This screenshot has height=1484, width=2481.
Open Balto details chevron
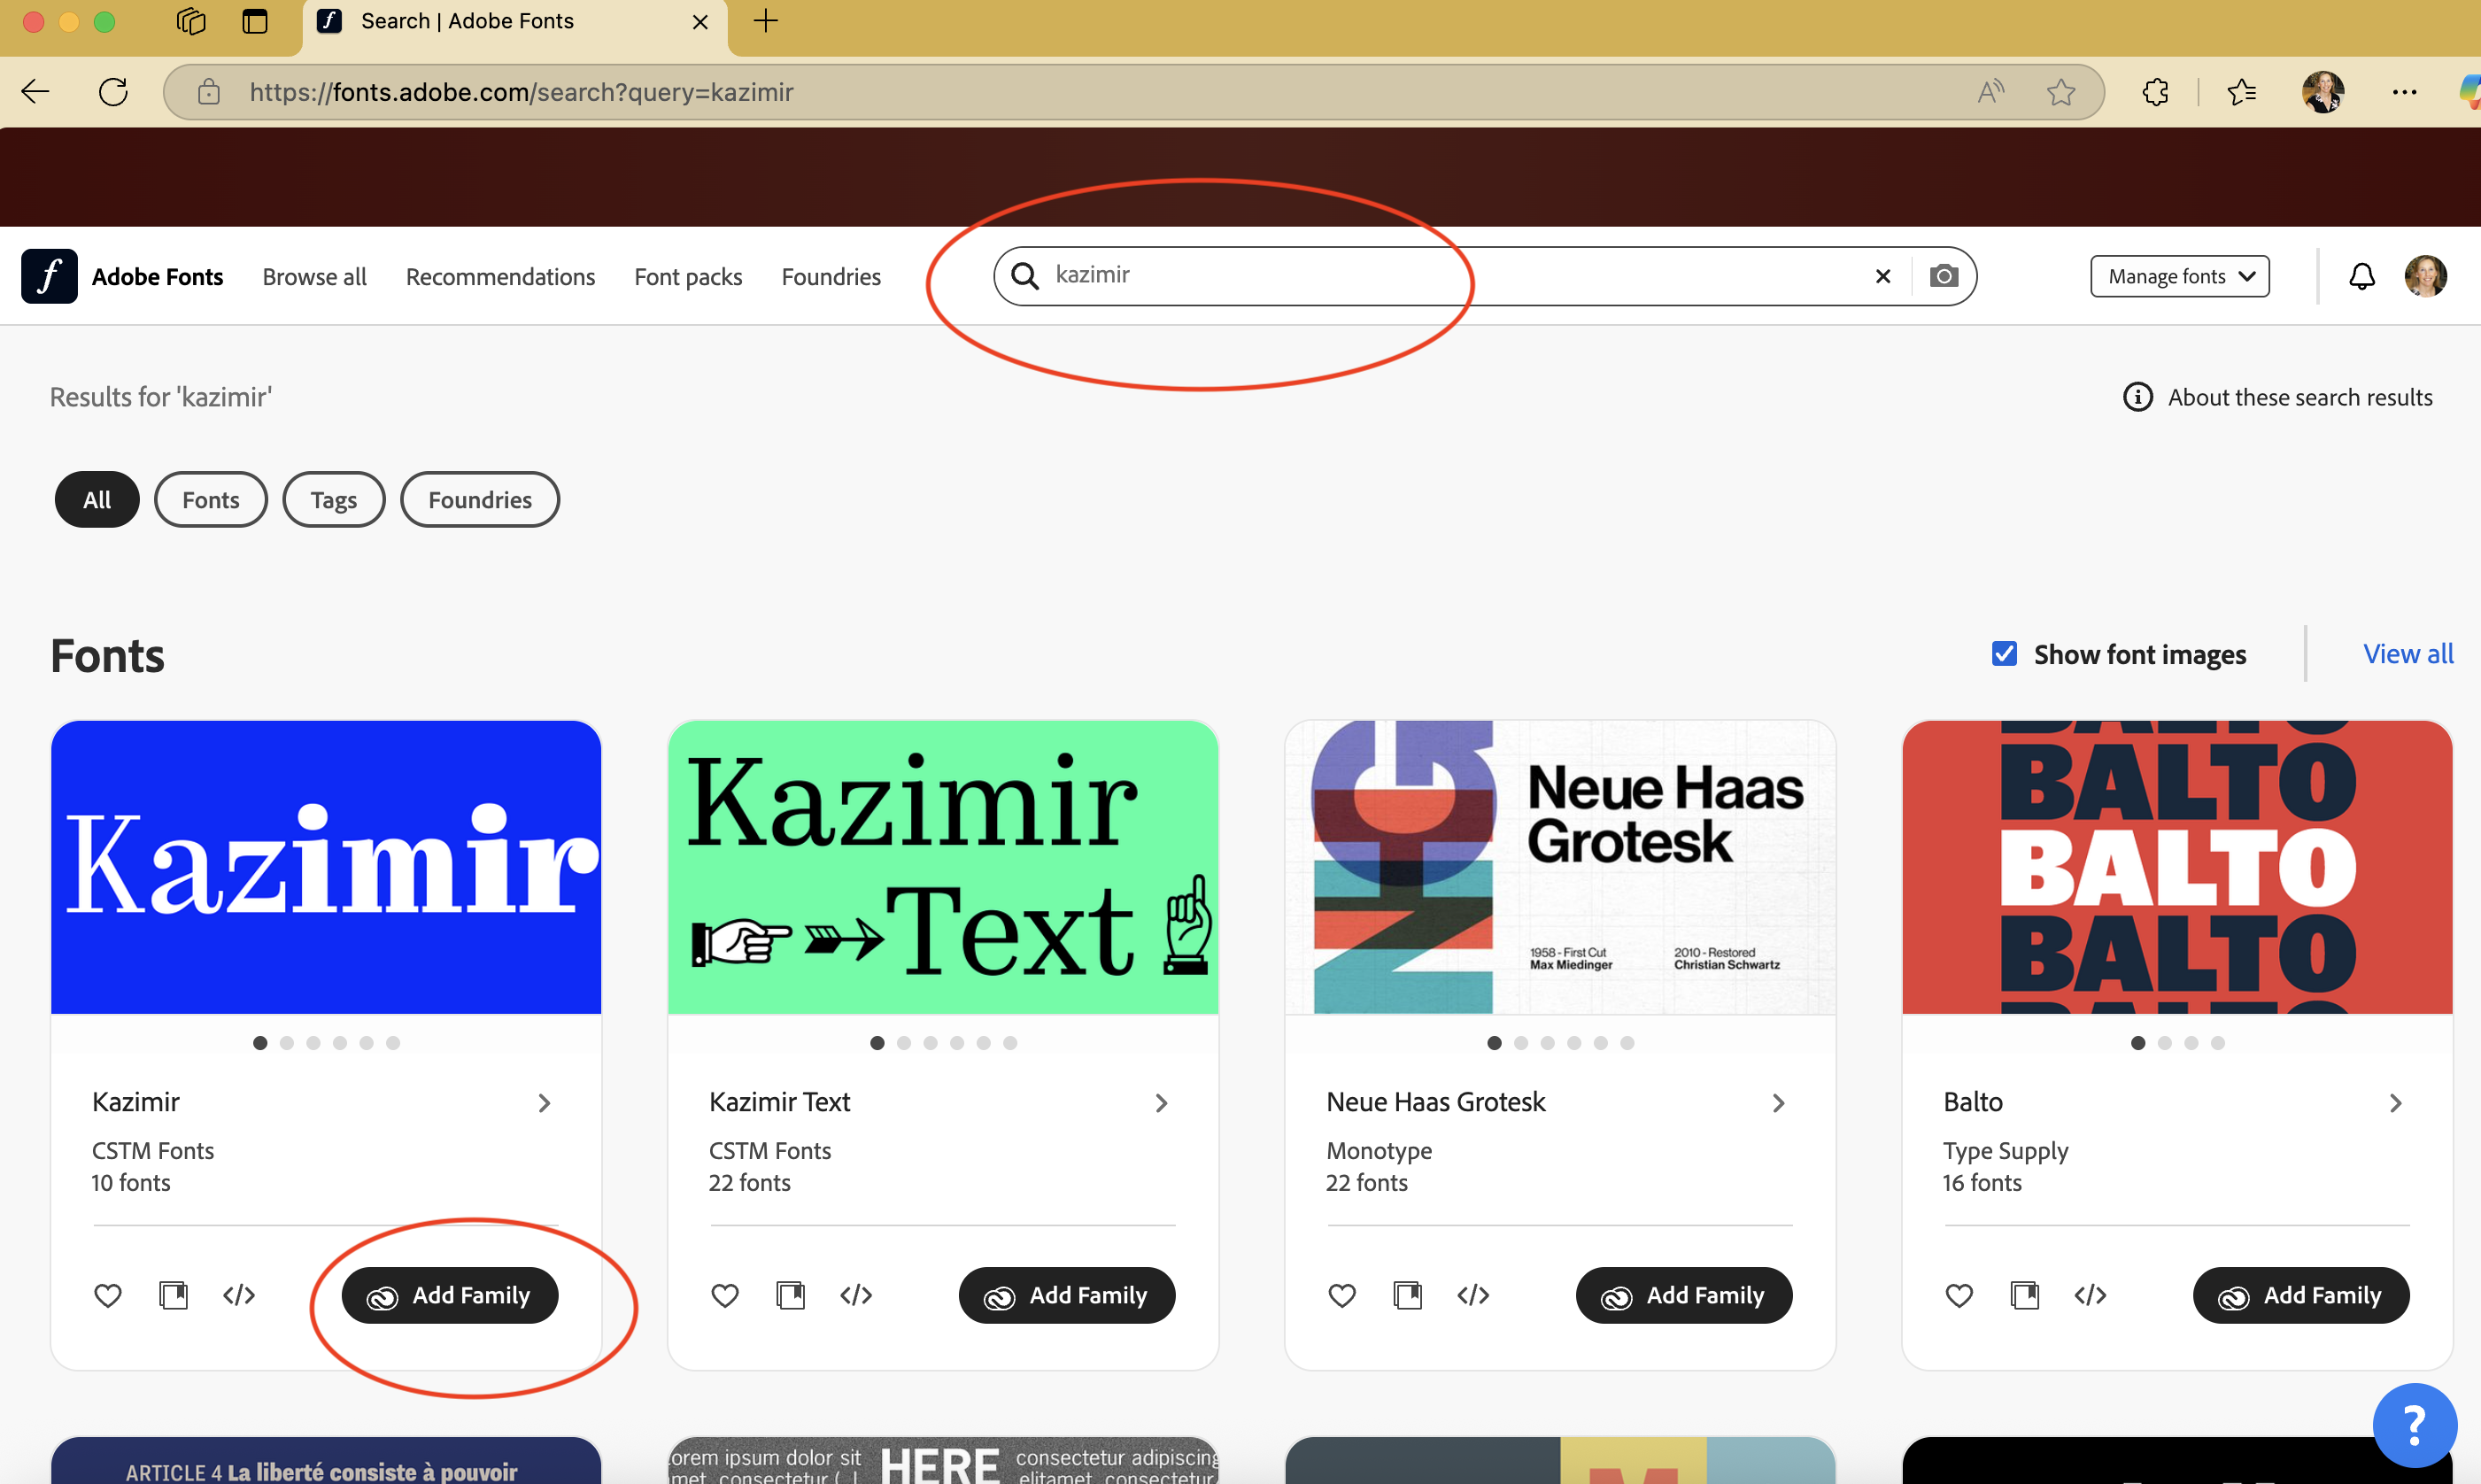(2396, 1103)
